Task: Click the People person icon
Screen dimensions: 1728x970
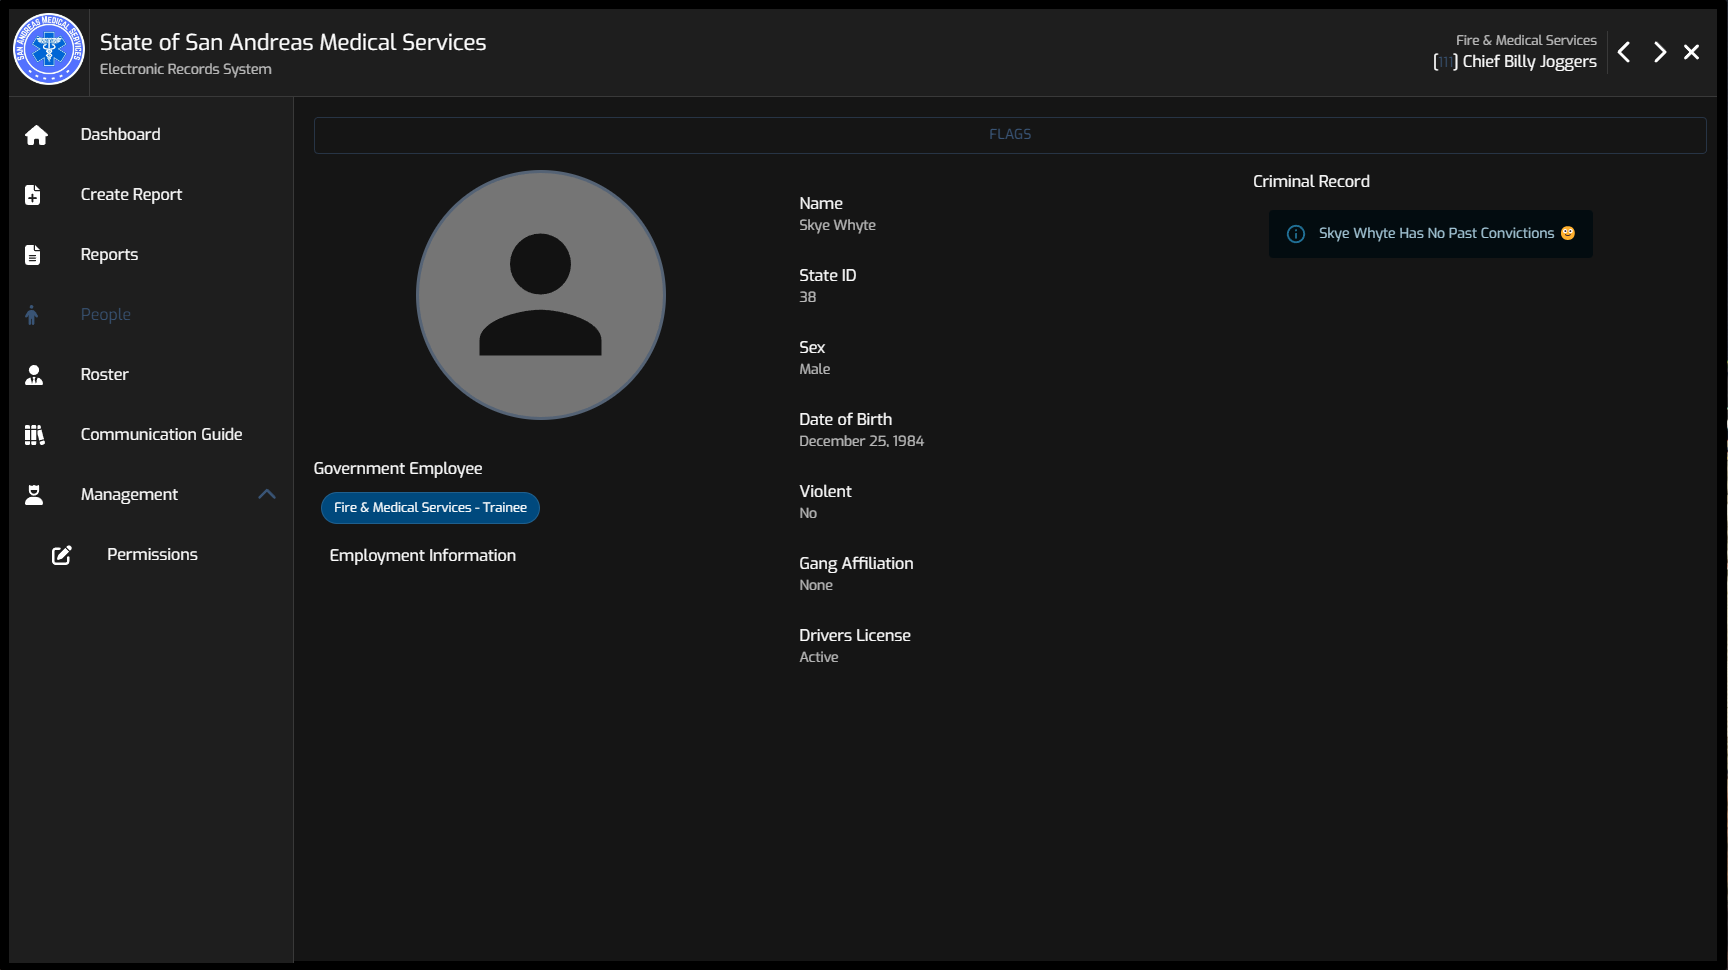Action: (32, 315)
